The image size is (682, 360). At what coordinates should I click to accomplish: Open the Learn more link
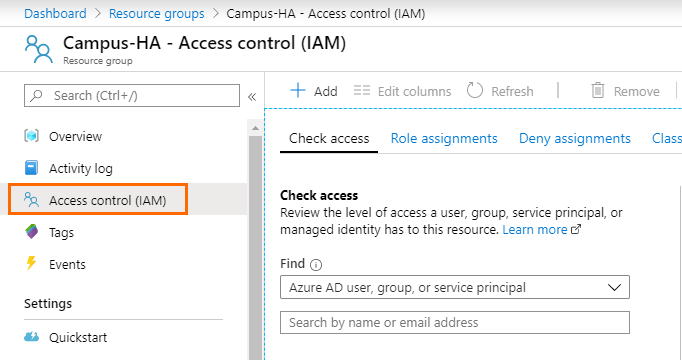tap(535, 230)
